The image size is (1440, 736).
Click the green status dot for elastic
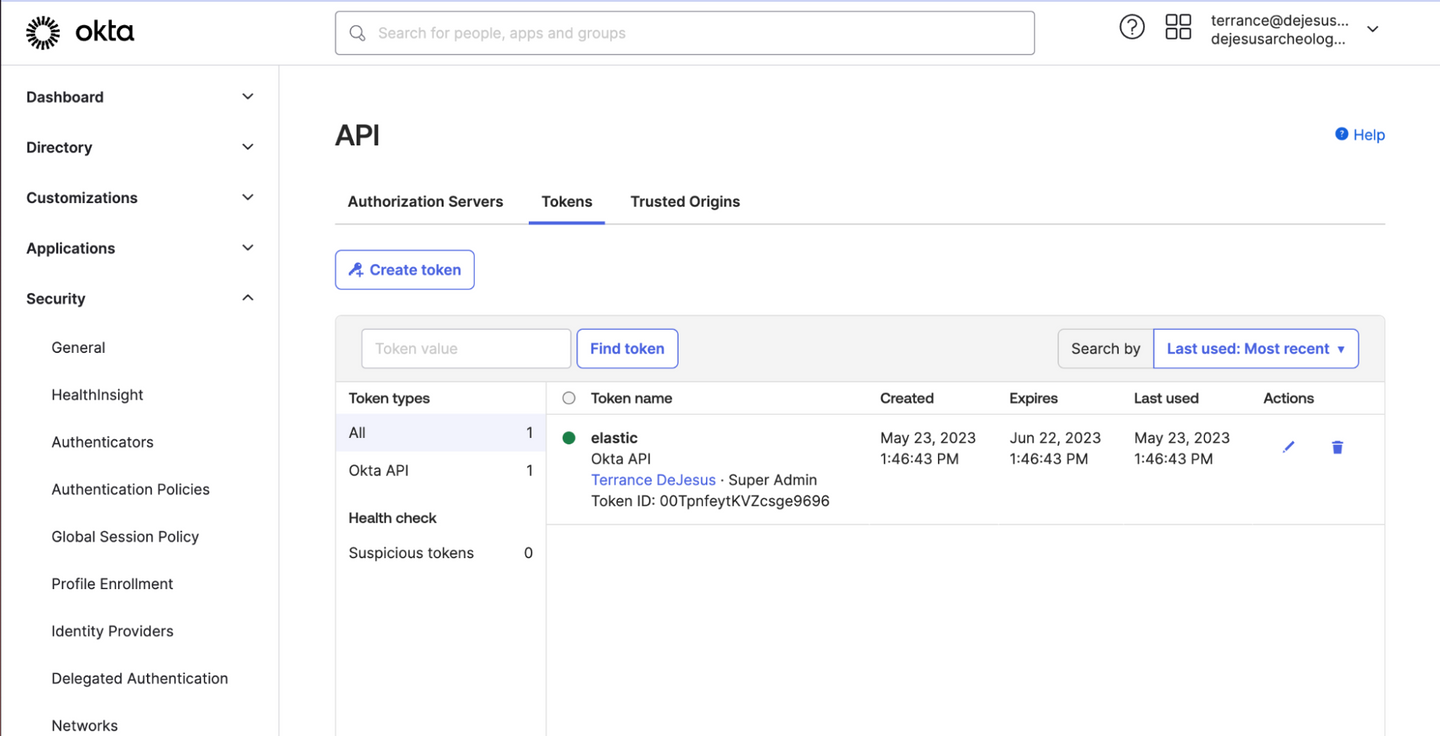569,438
